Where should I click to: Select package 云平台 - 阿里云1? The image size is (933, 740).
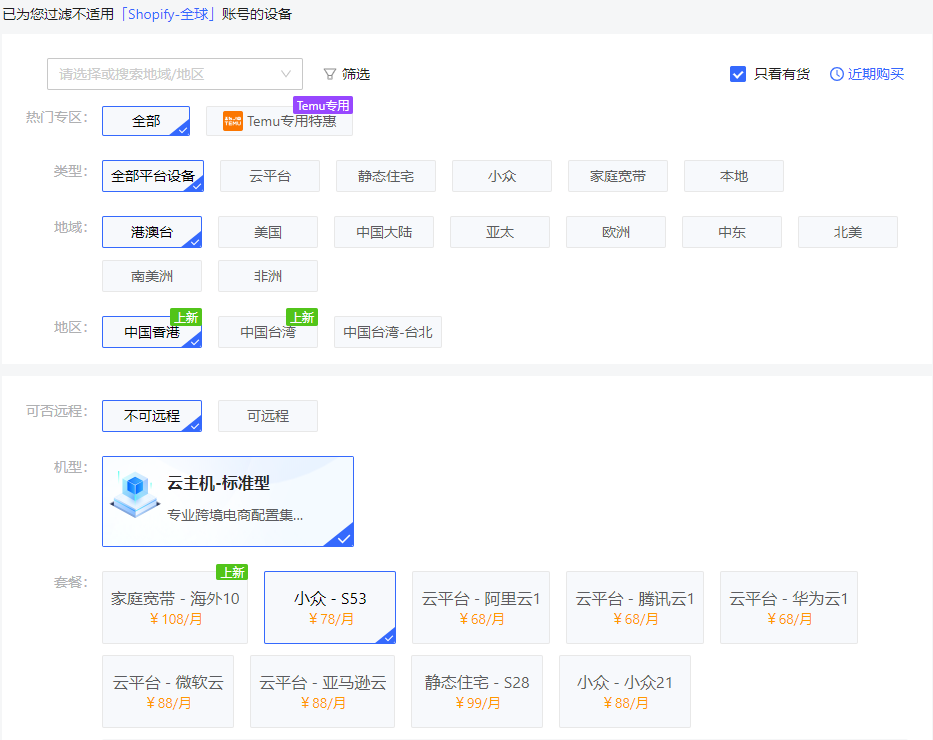click(481, 607)
